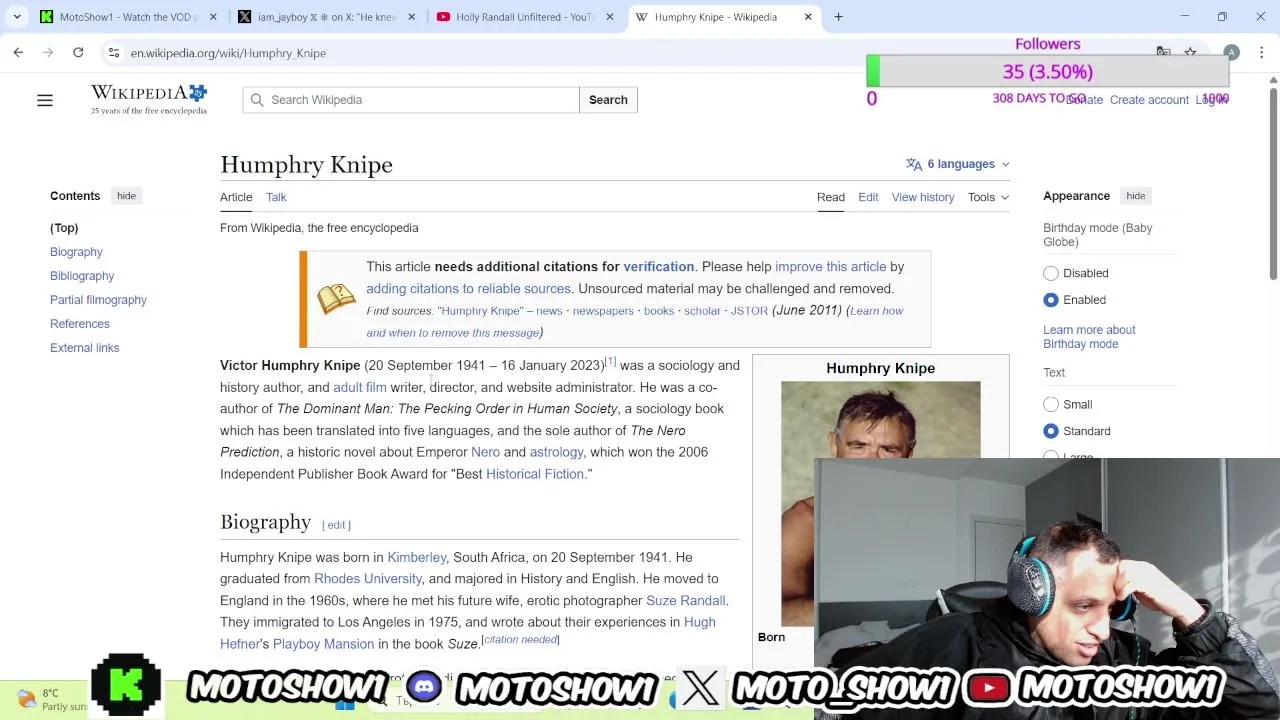Open the Nero link

pyautogui.click(x=485, y=452)
